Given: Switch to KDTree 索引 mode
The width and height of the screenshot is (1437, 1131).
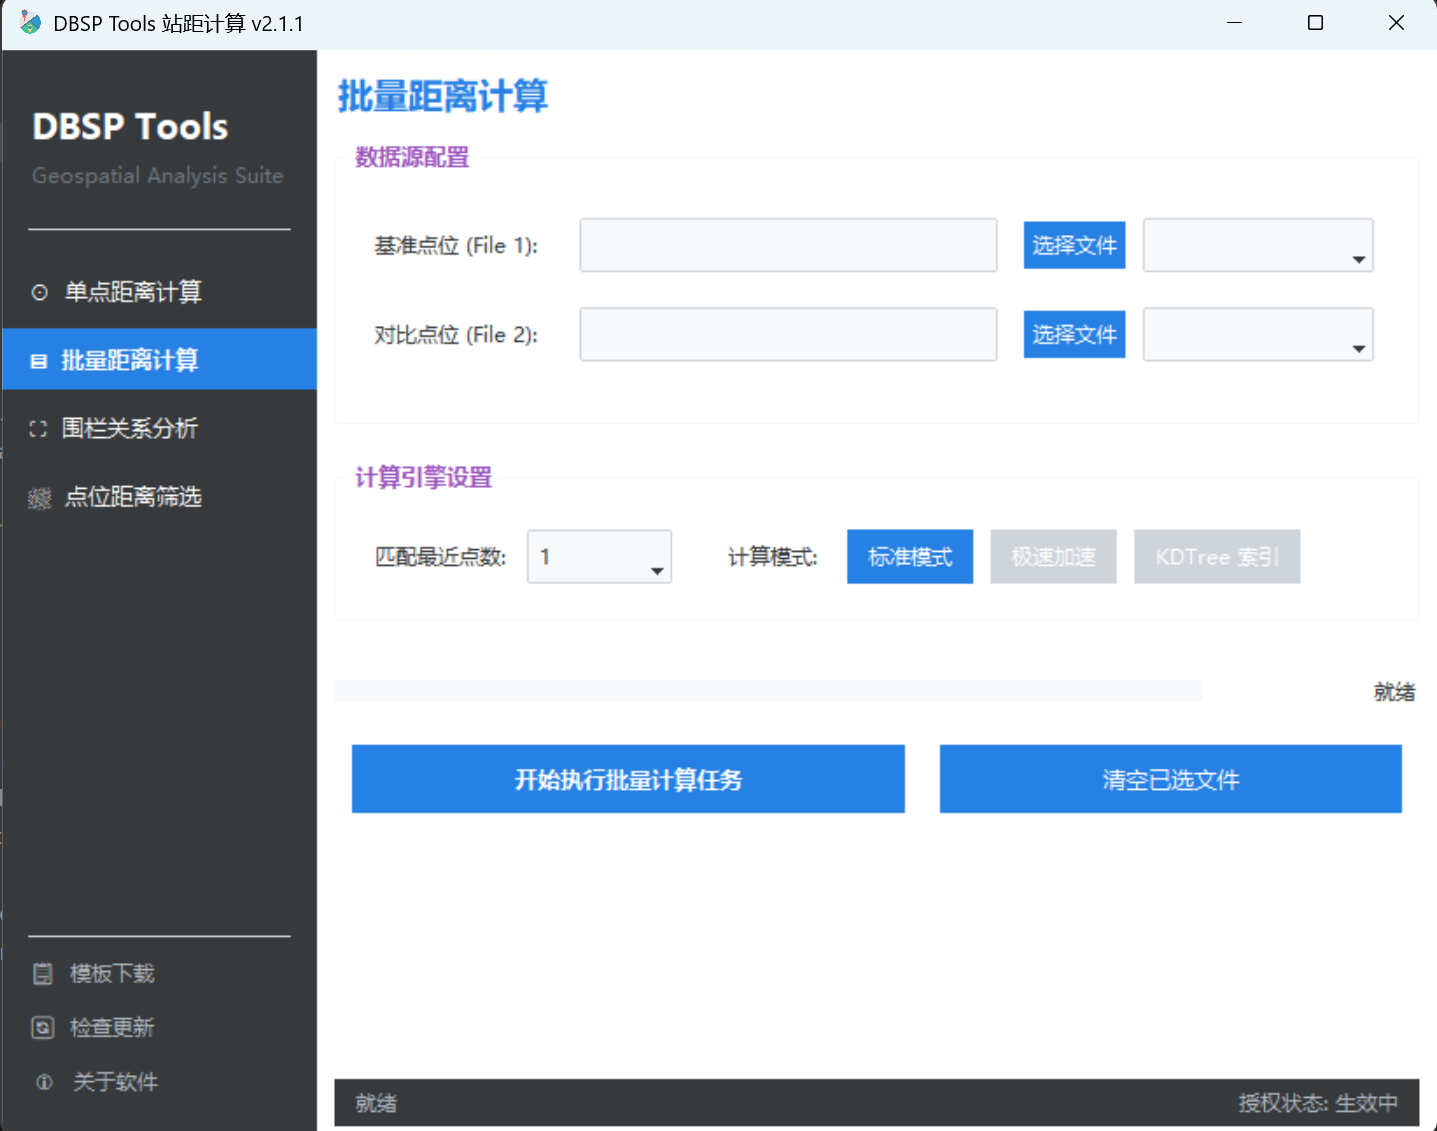Looking at the screenshot, I should [x=1216, y=556].
